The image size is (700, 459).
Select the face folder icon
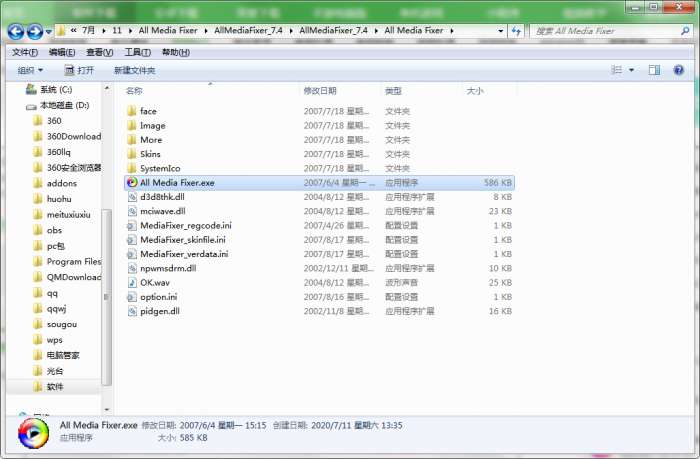click(132, 111)
